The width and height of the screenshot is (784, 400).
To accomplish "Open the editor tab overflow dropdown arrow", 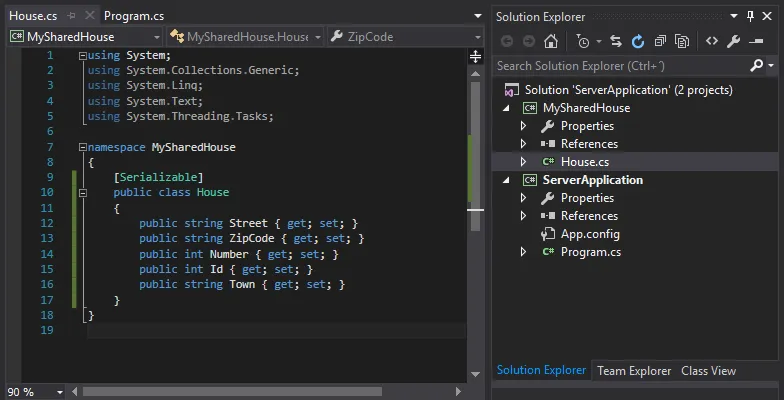I will tap(478, 16).
